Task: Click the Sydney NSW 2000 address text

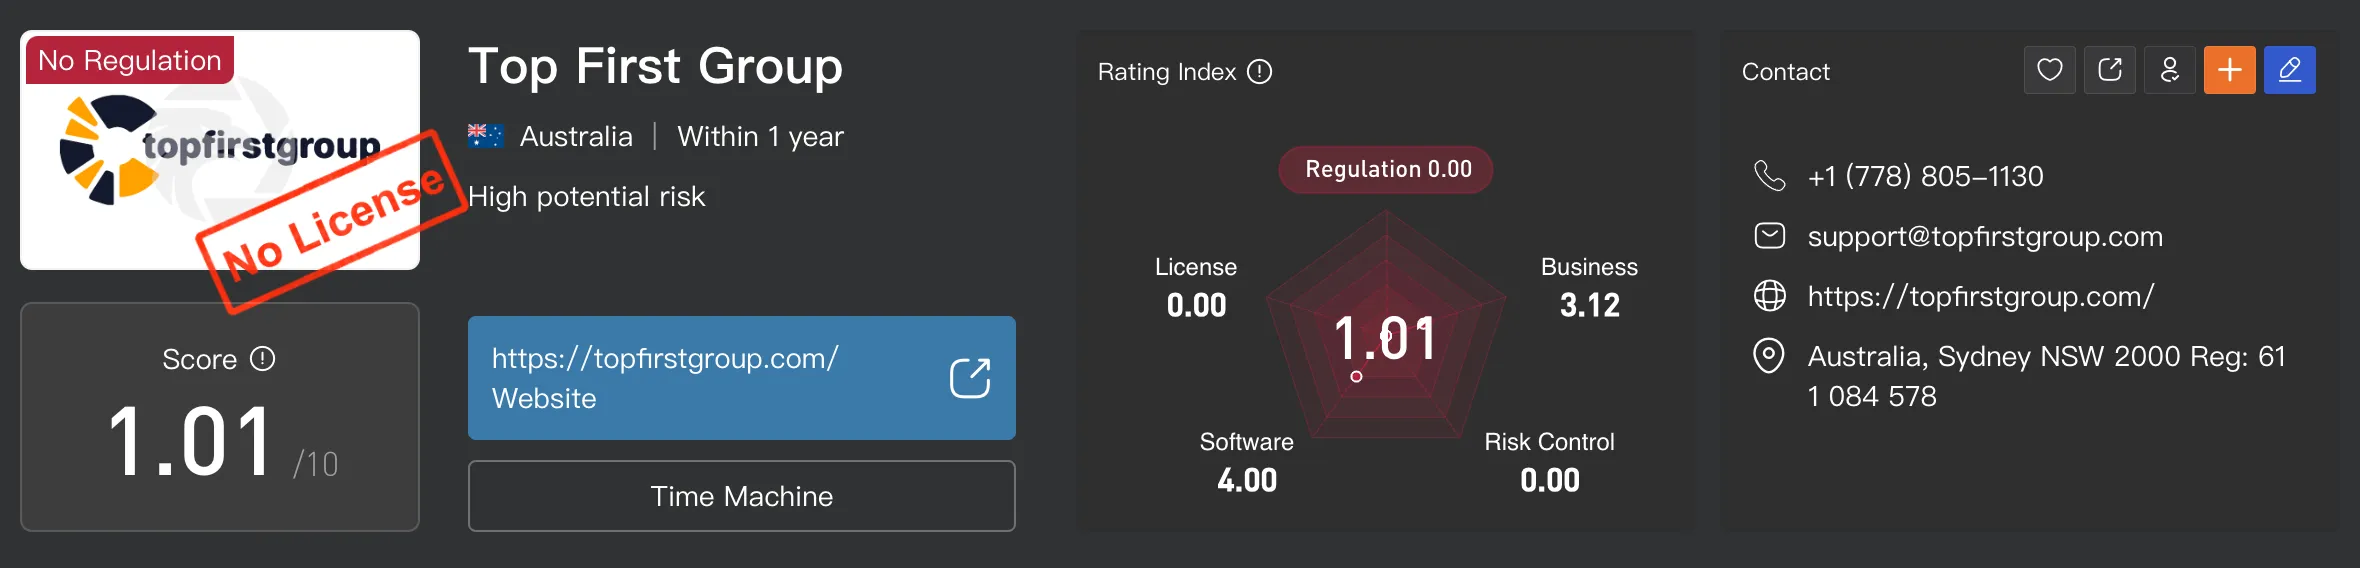Action: pos(2047,376)
